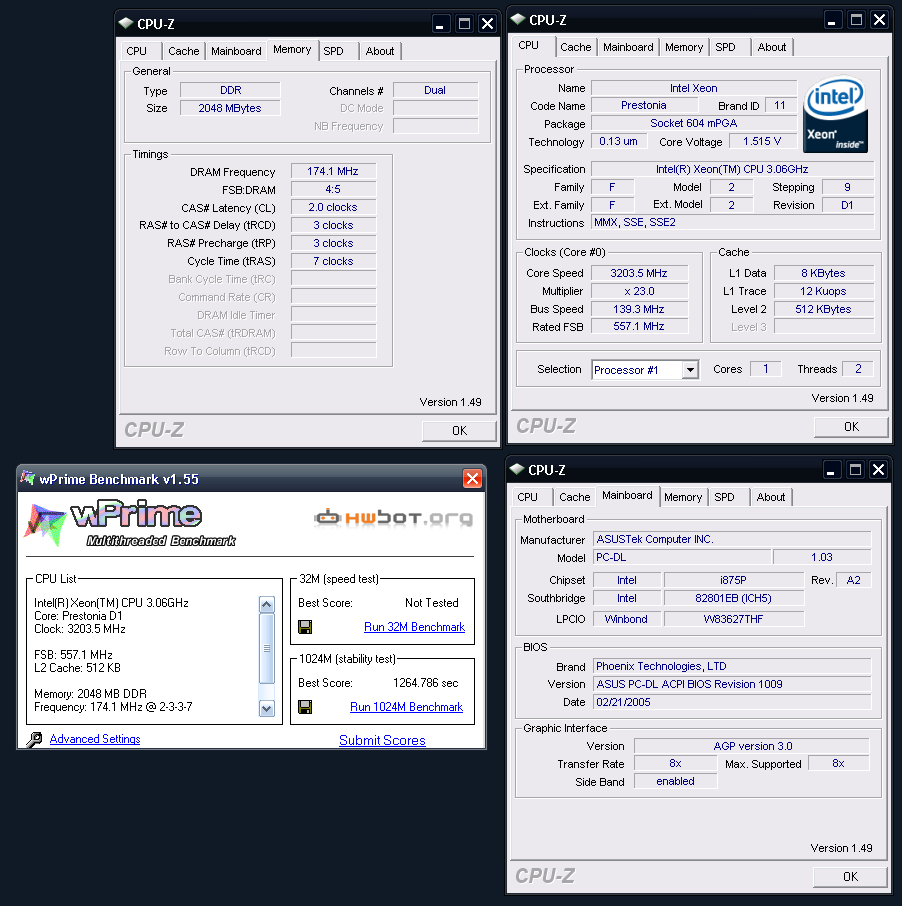The width and height of the screenshot is (902, 906).
Task: Open the Processor #1 selection dropdown
Action: [x=690, y=370]
